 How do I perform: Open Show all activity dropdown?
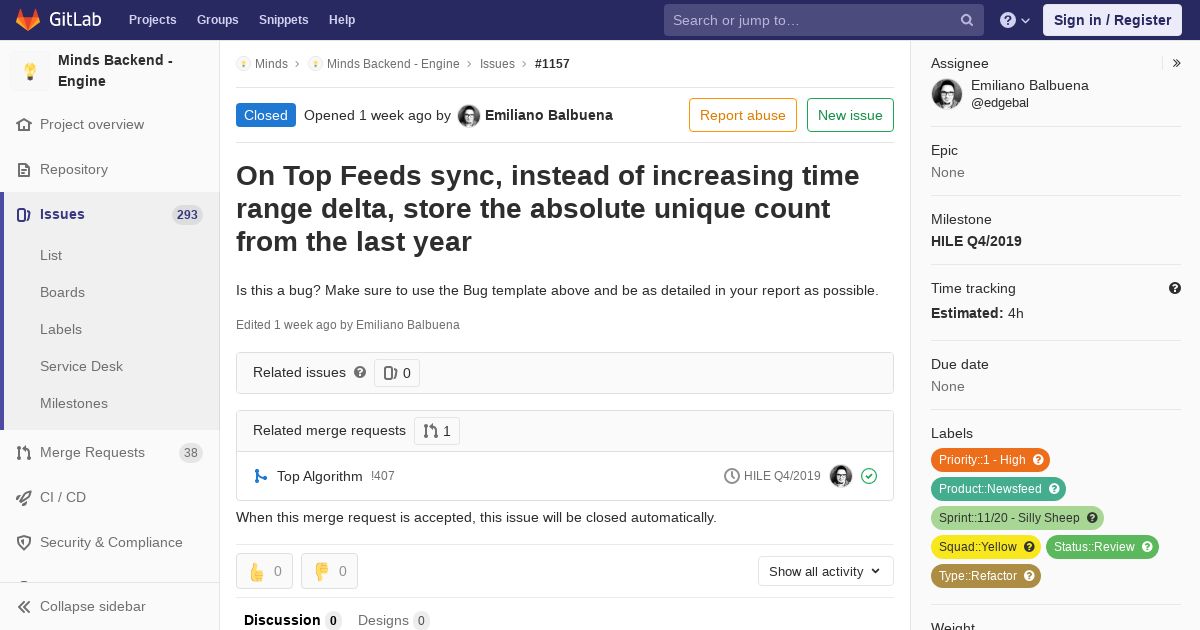click(825, 571)
